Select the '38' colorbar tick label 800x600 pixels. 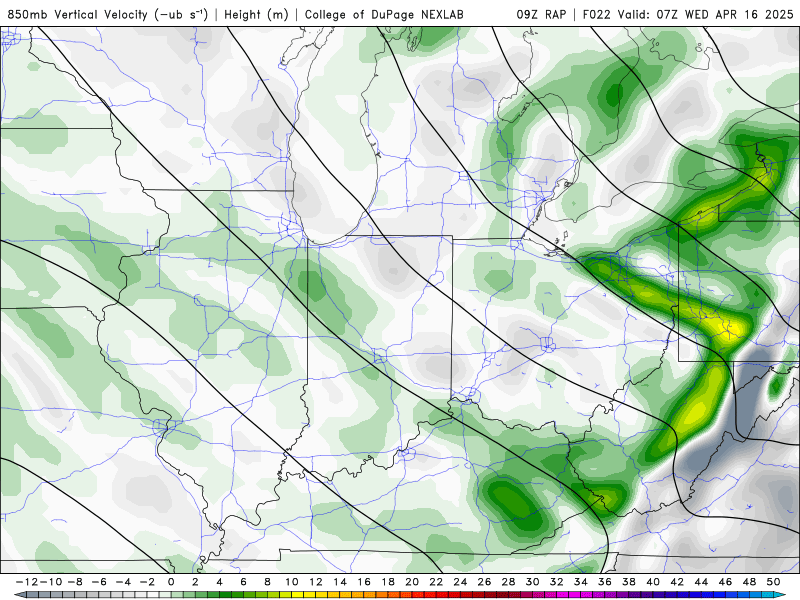coord(629,582)
